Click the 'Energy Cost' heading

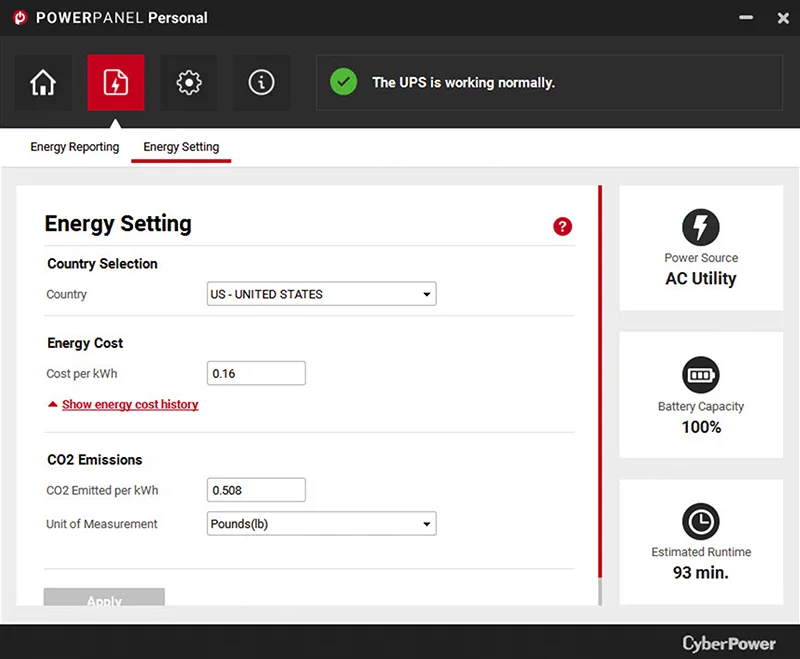(85, 343)
